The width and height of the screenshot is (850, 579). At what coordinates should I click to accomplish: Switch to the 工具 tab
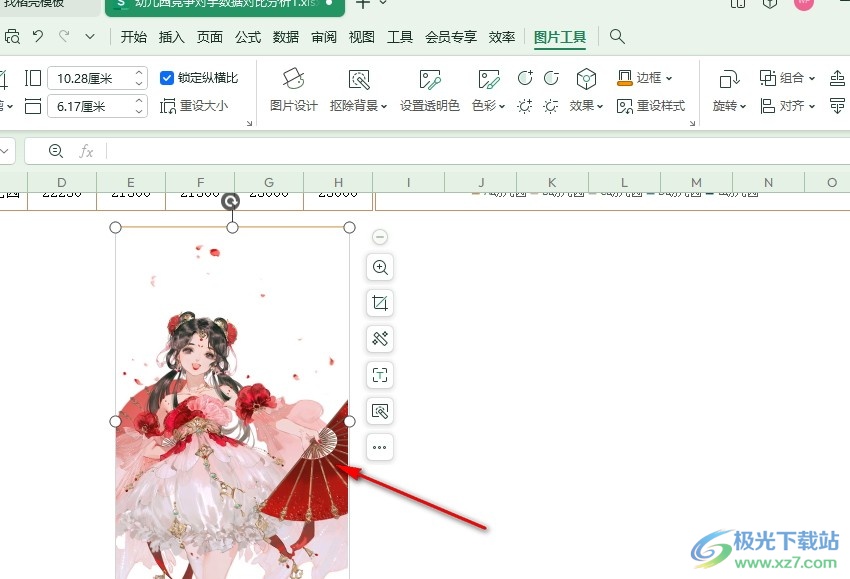pyautogui.click(x=400, y=37)
